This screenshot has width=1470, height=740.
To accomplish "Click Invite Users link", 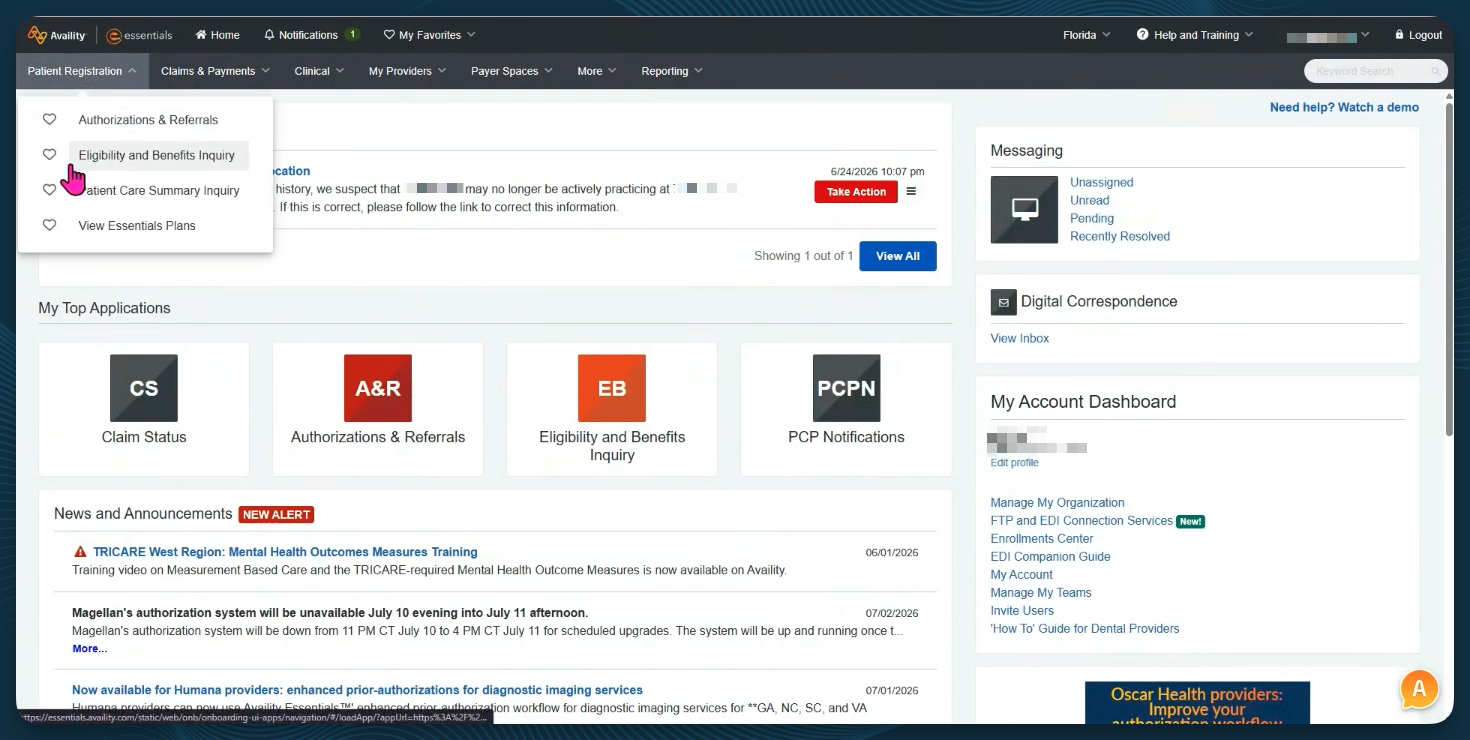I will click(x=1022, y=611).
